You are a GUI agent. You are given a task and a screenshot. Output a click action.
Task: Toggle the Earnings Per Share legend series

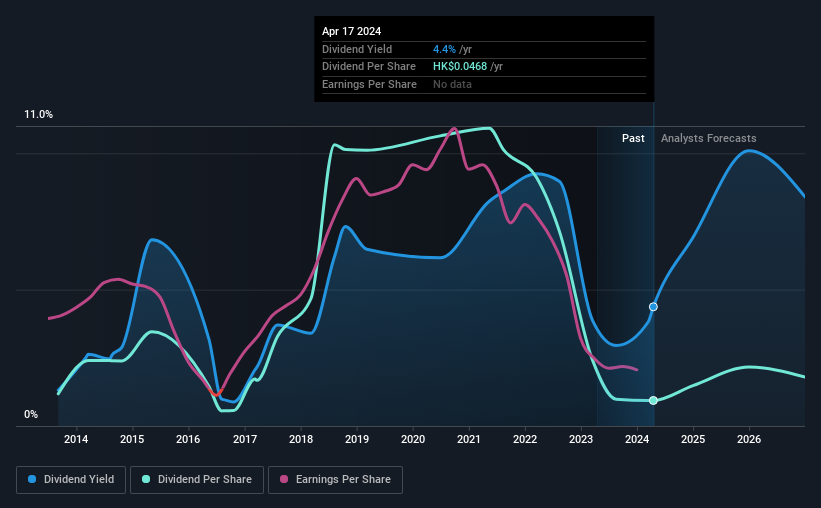pos(335,480)
